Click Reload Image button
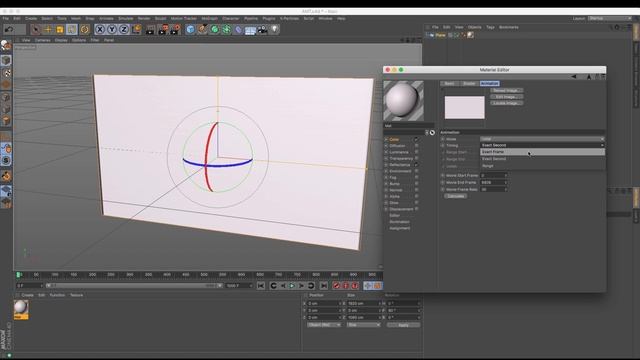640x360 pixels. pyautogui.click(x=506, y=90)
